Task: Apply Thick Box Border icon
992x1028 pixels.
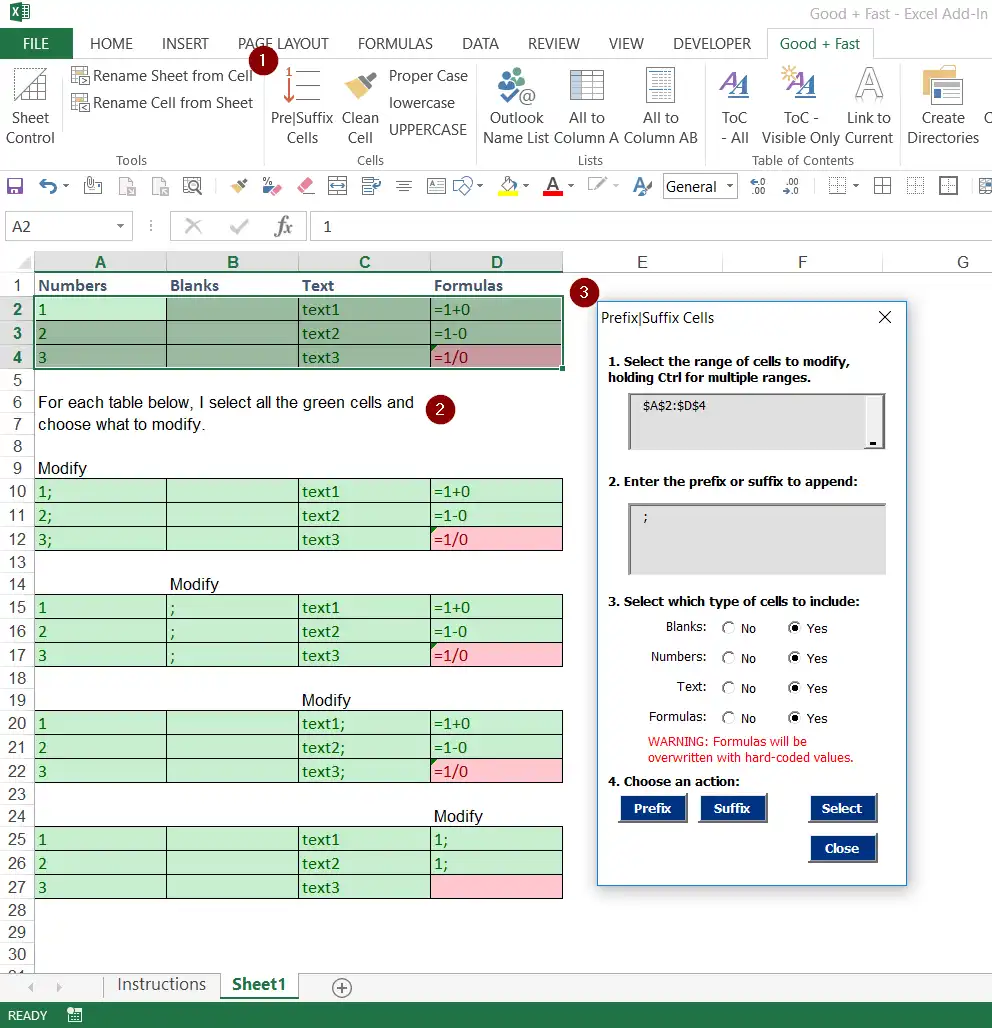Action: pyautogui.click(x=948, y=186)
